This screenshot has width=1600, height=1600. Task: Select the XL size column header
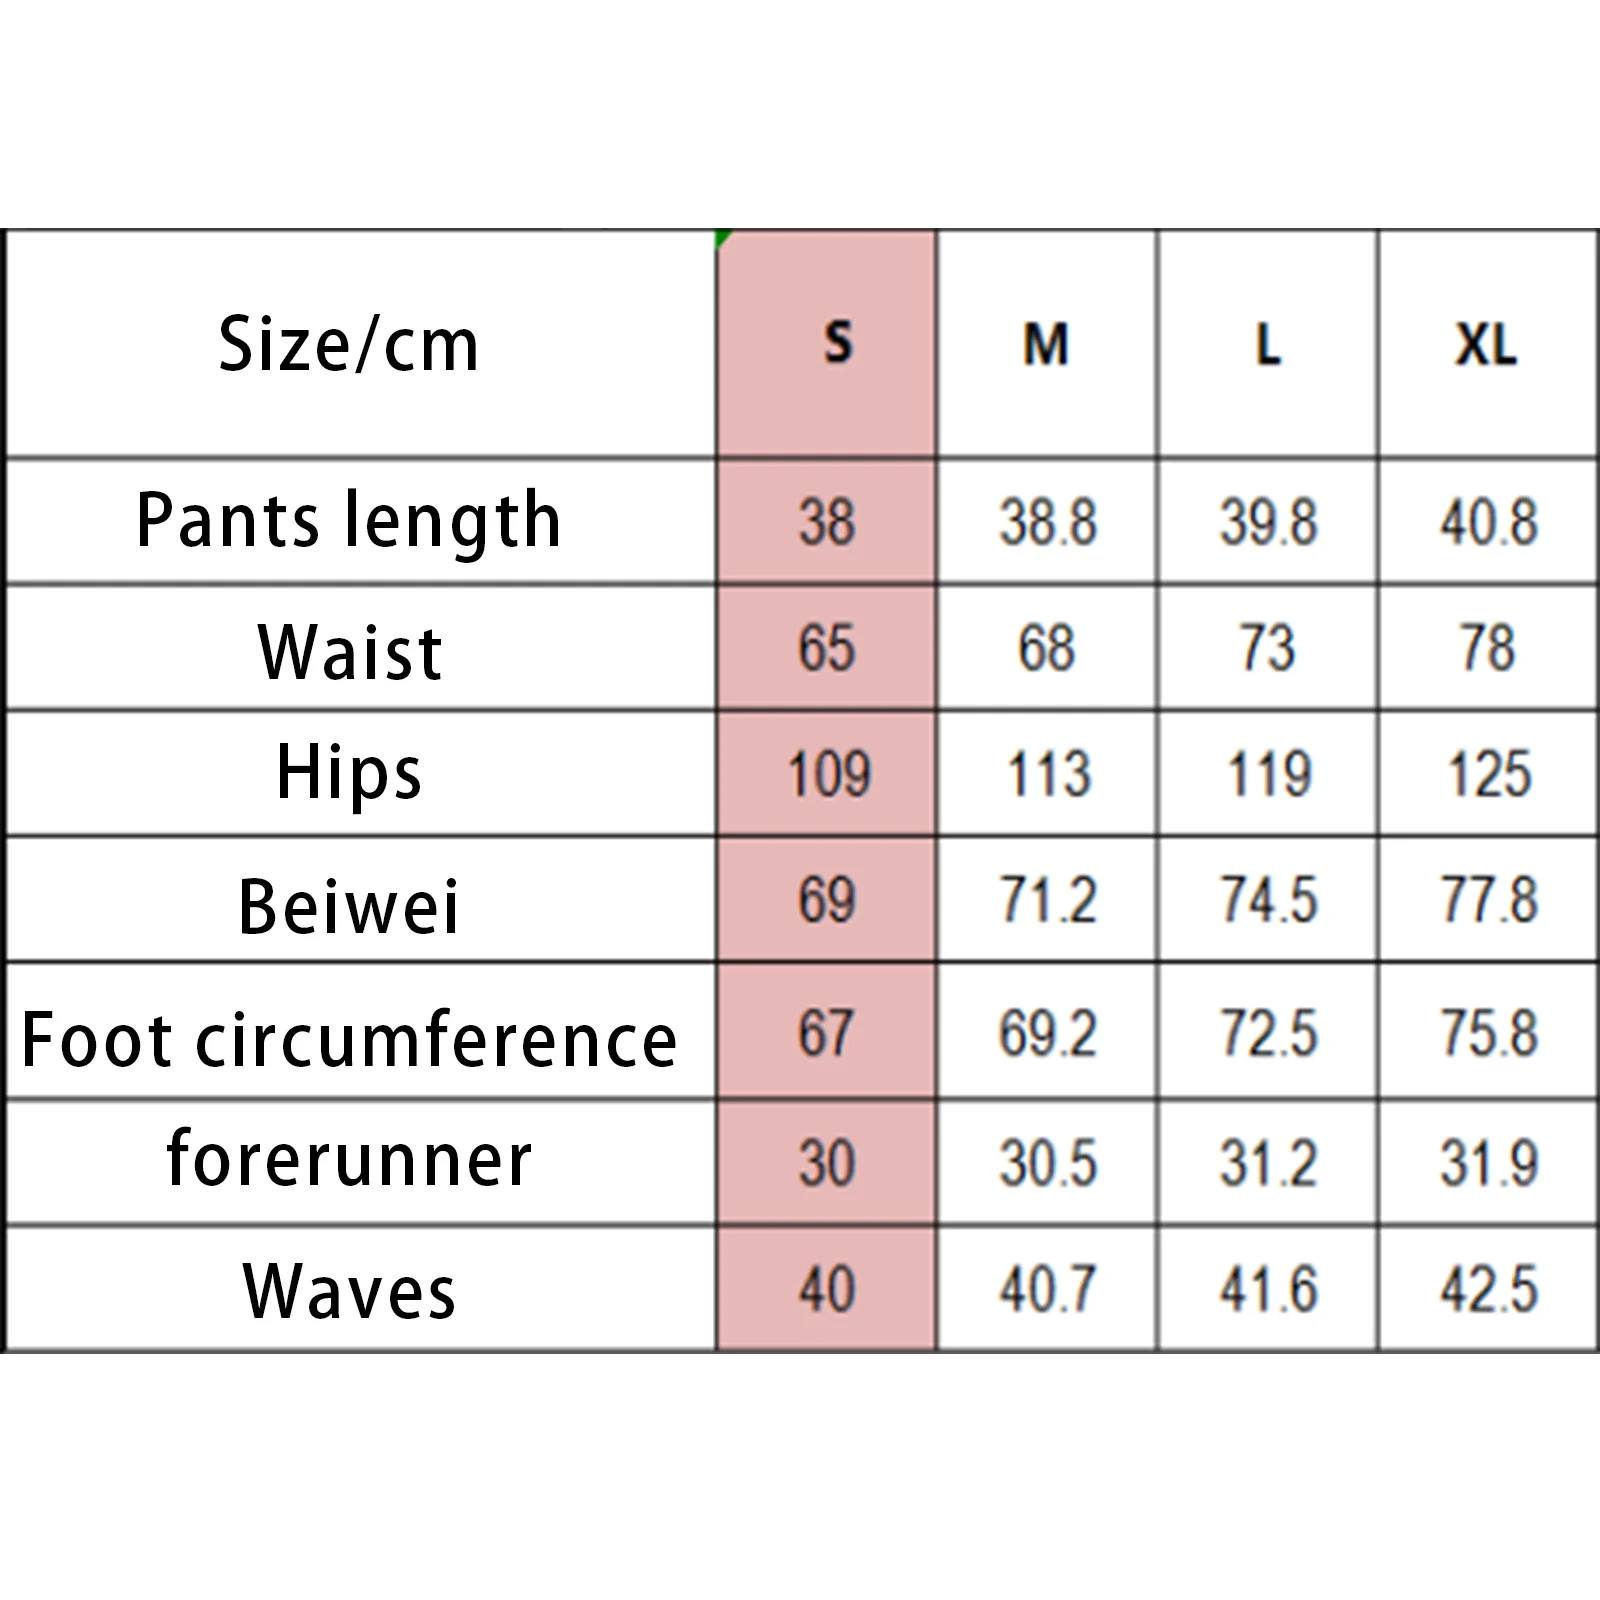(x=1486, y=345)
